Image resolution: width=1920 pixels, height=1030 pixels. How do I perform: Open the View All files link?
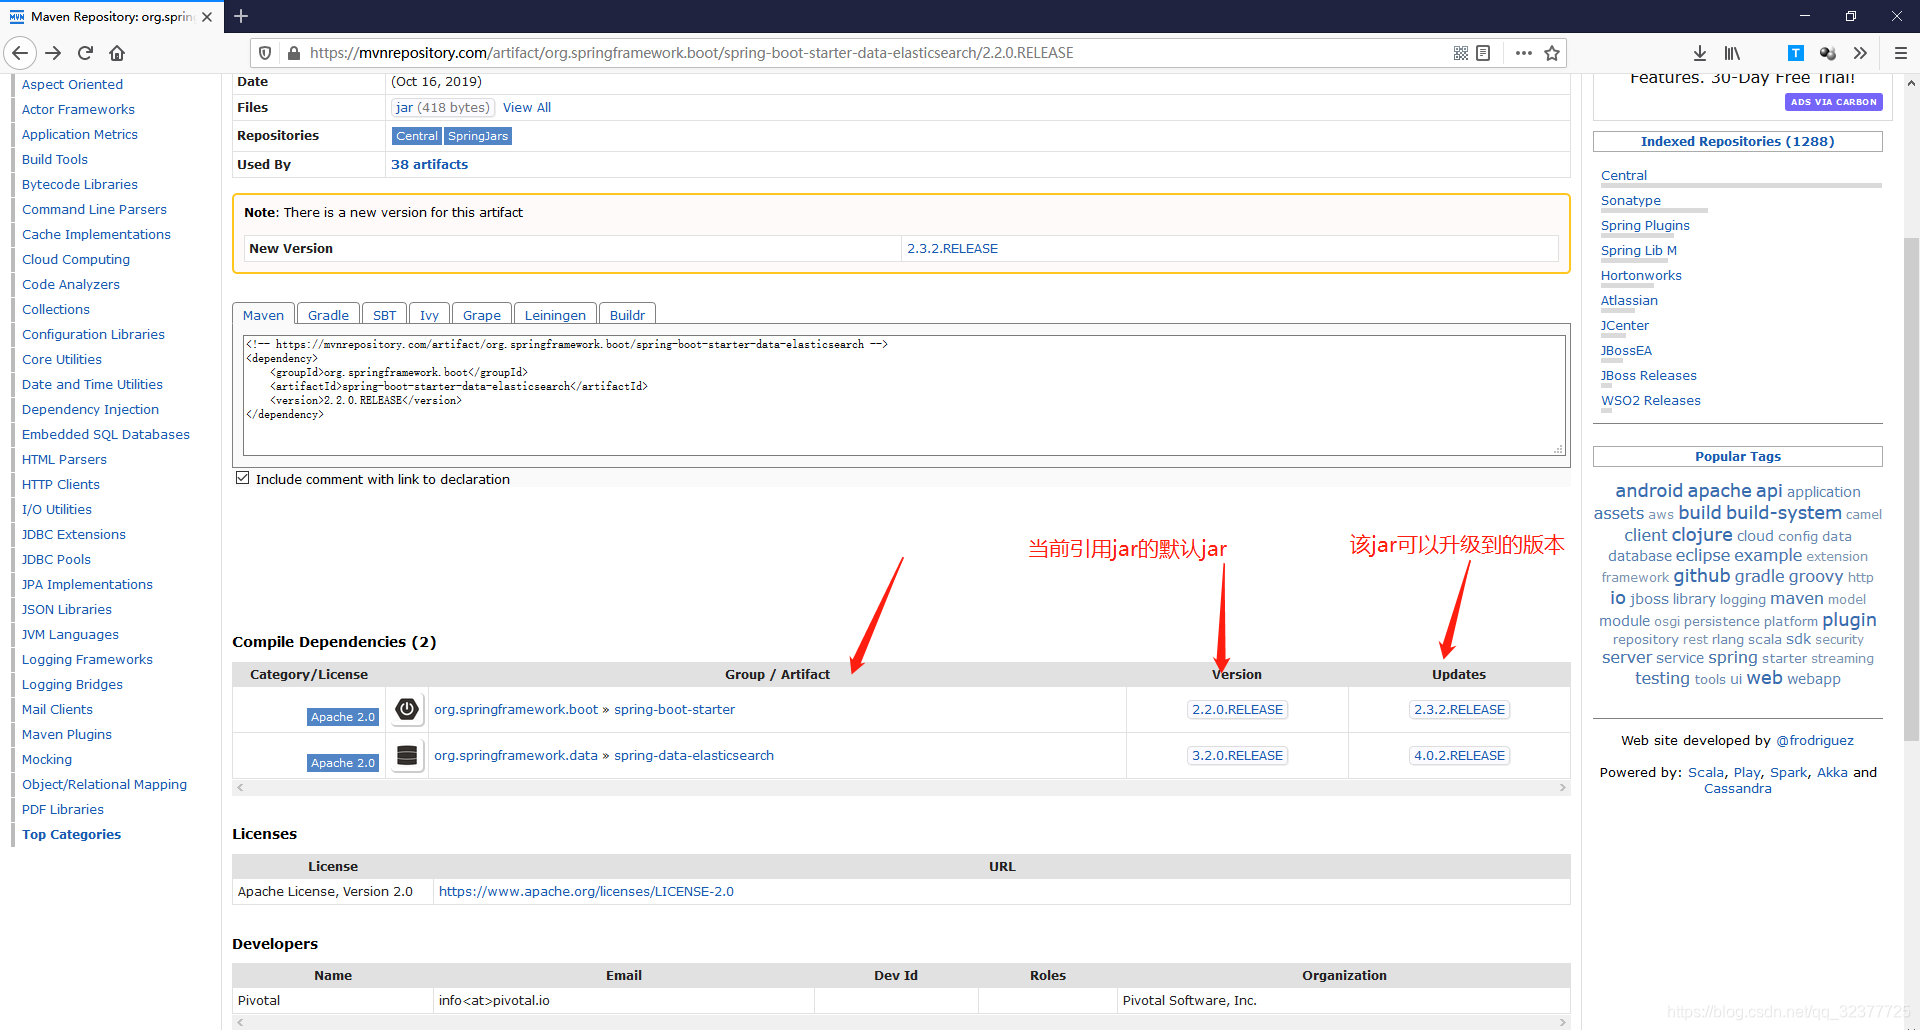pyautogui.click(x=526, y=108)
